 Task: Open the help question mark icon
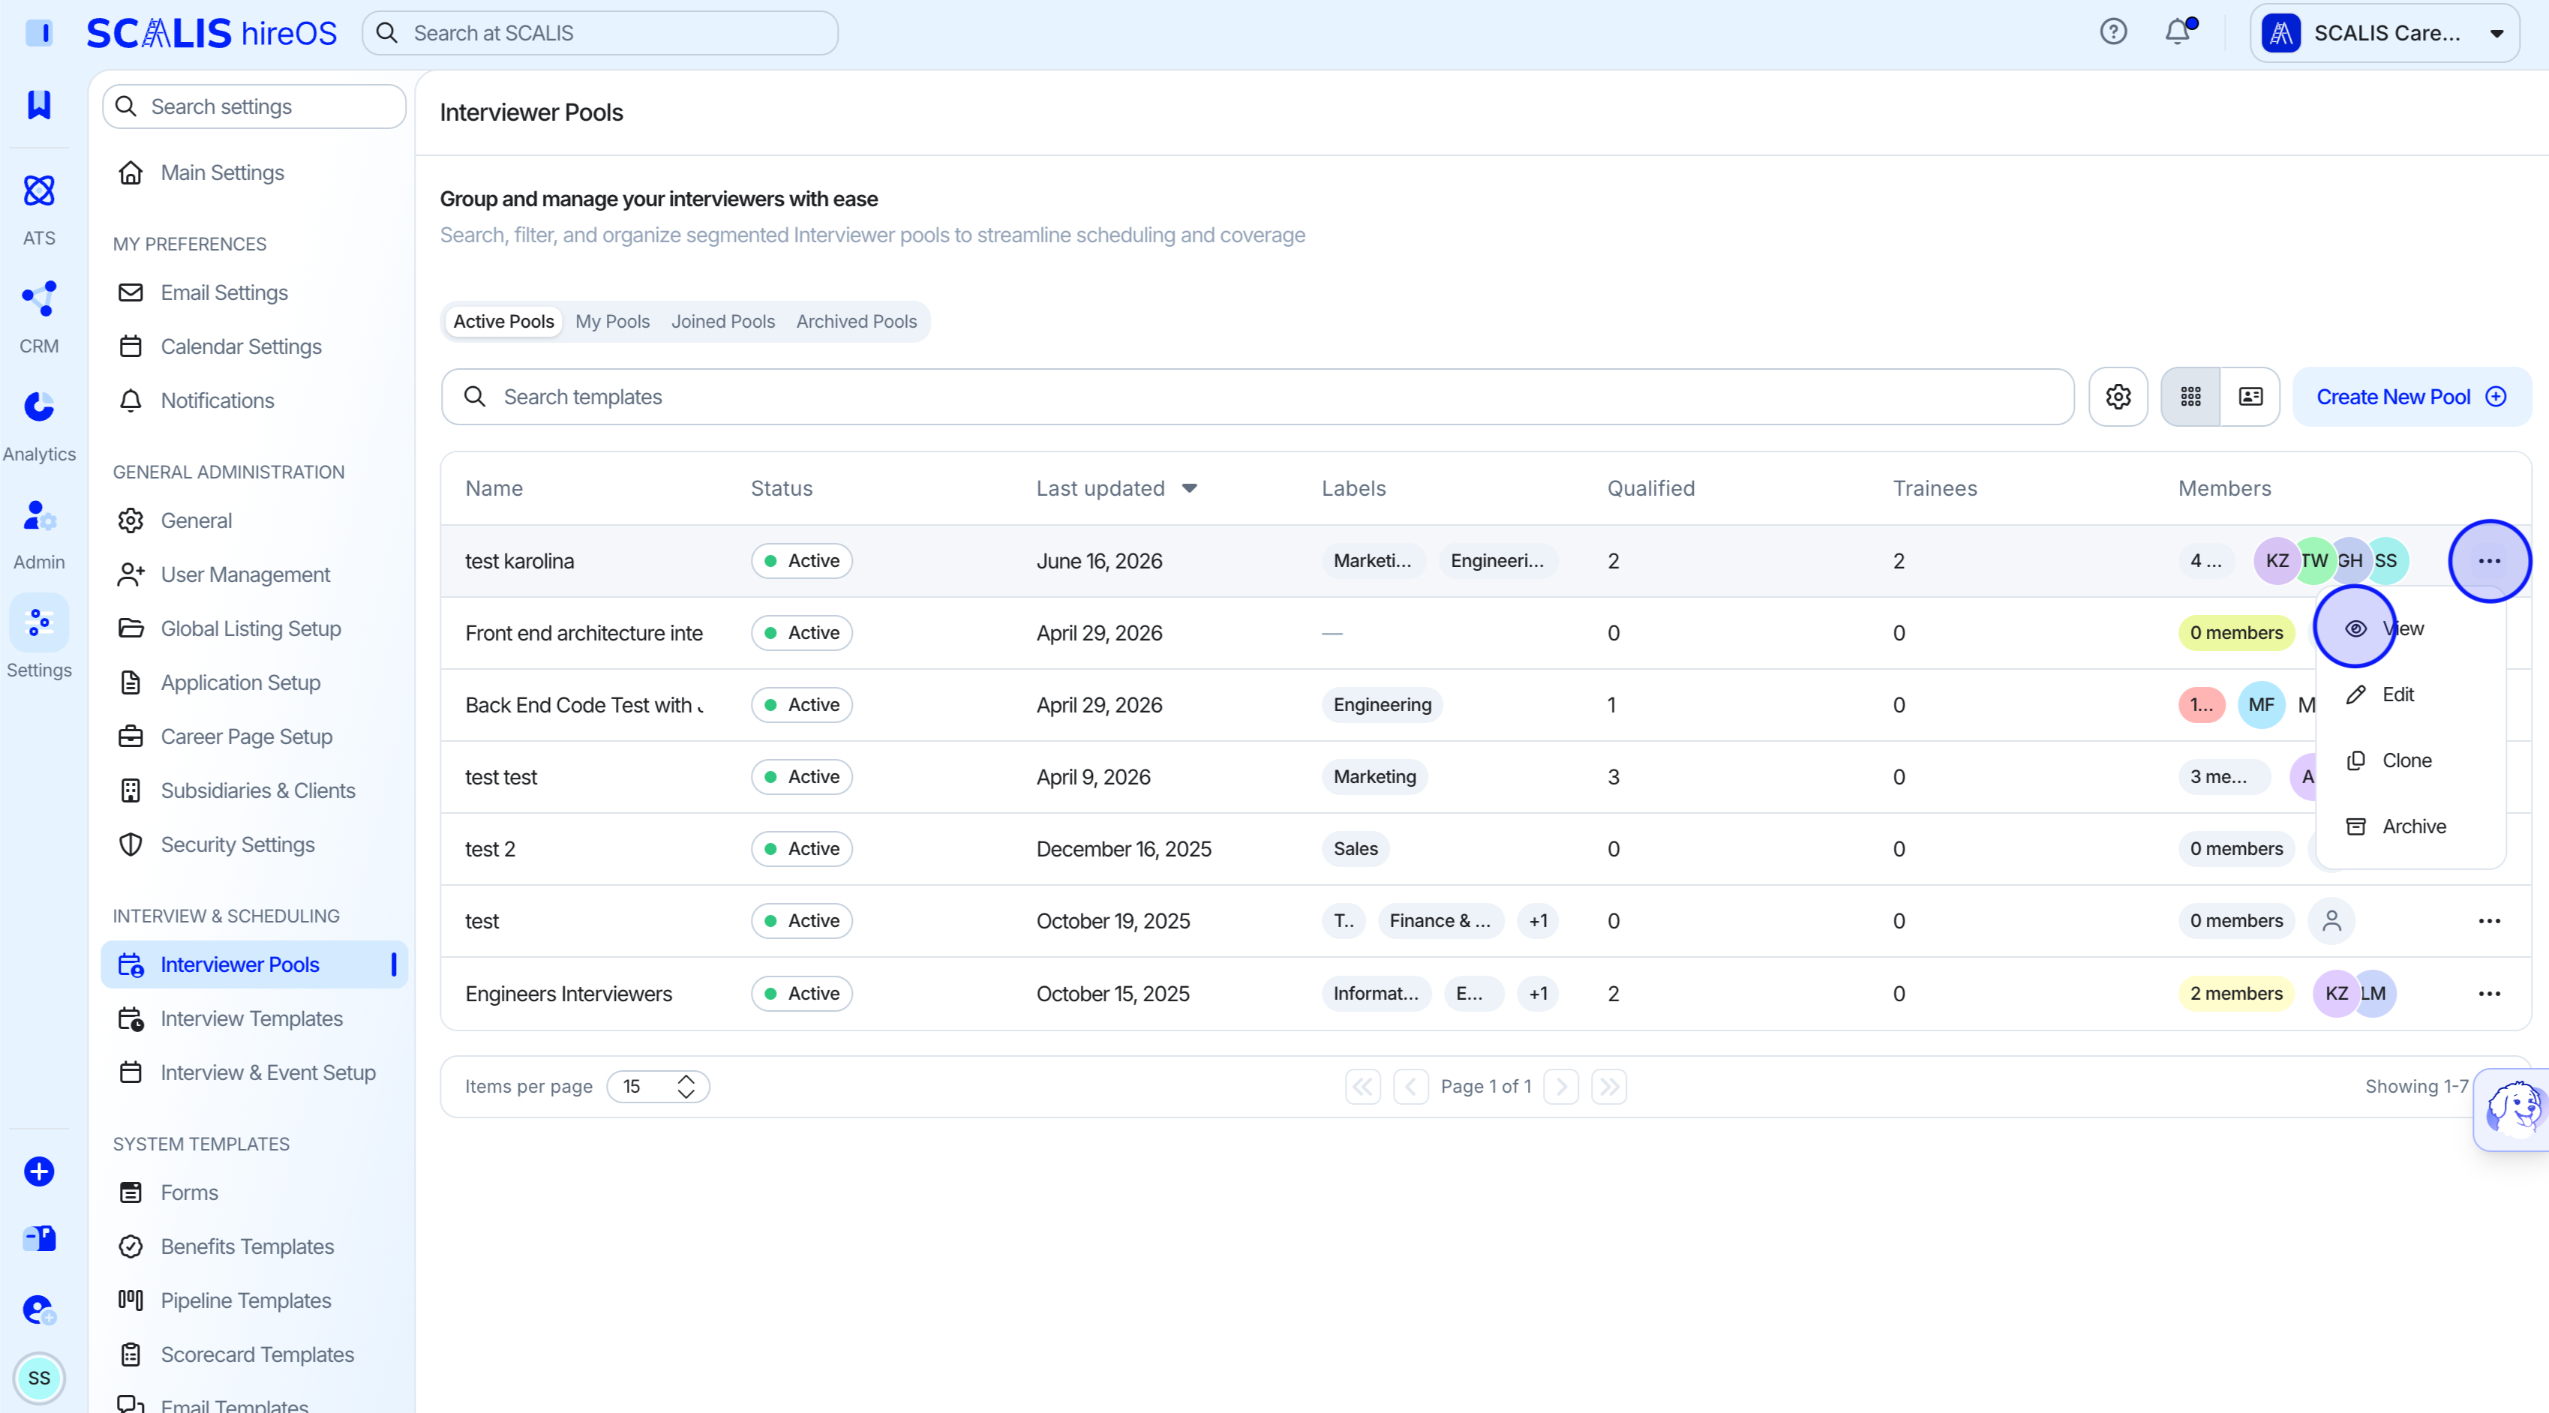pos(2113,32)
